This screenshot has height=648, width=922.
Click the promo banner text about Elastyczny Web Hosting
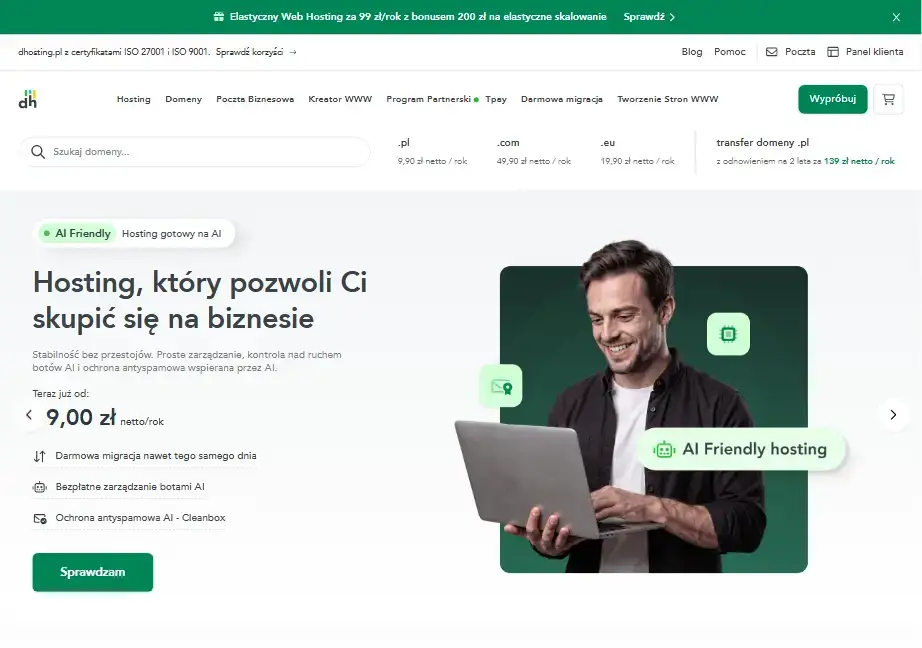(x=417, y=16)
